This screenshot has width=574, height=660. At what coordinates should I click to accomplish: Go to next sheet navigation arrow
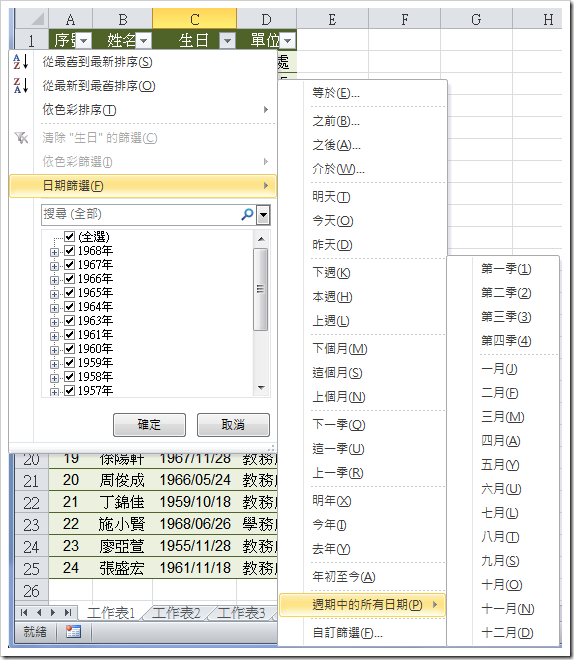pyautogui.click(x=53, y=612)
